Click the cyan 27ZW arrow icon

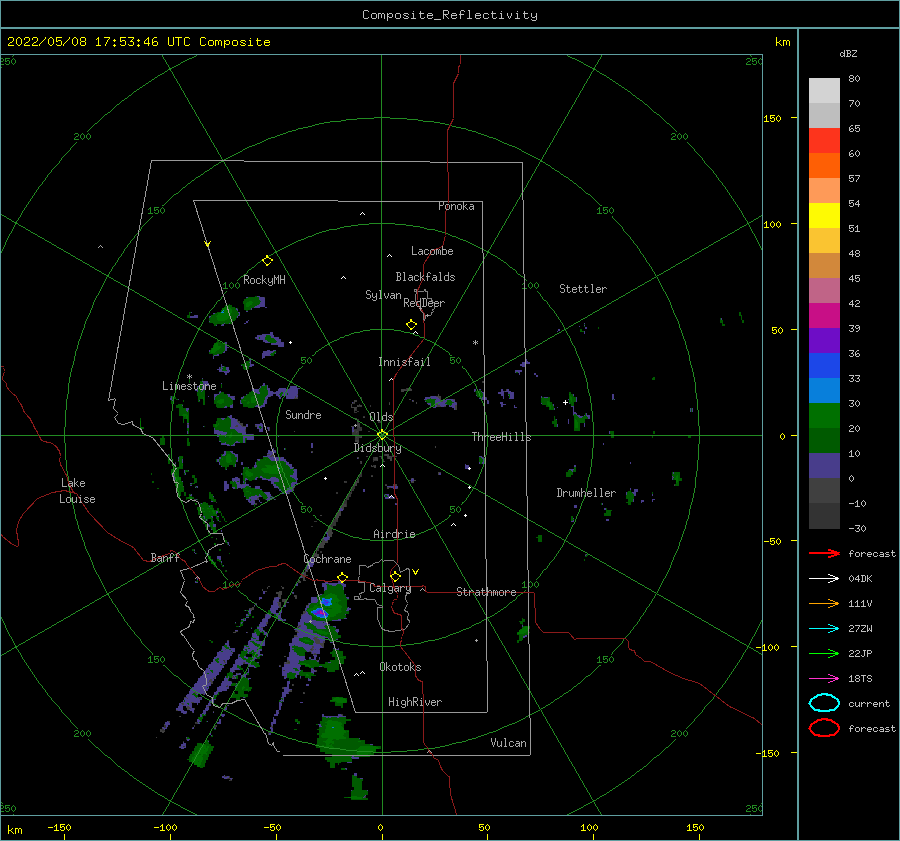pyautogui.click(x=824, y=629)
